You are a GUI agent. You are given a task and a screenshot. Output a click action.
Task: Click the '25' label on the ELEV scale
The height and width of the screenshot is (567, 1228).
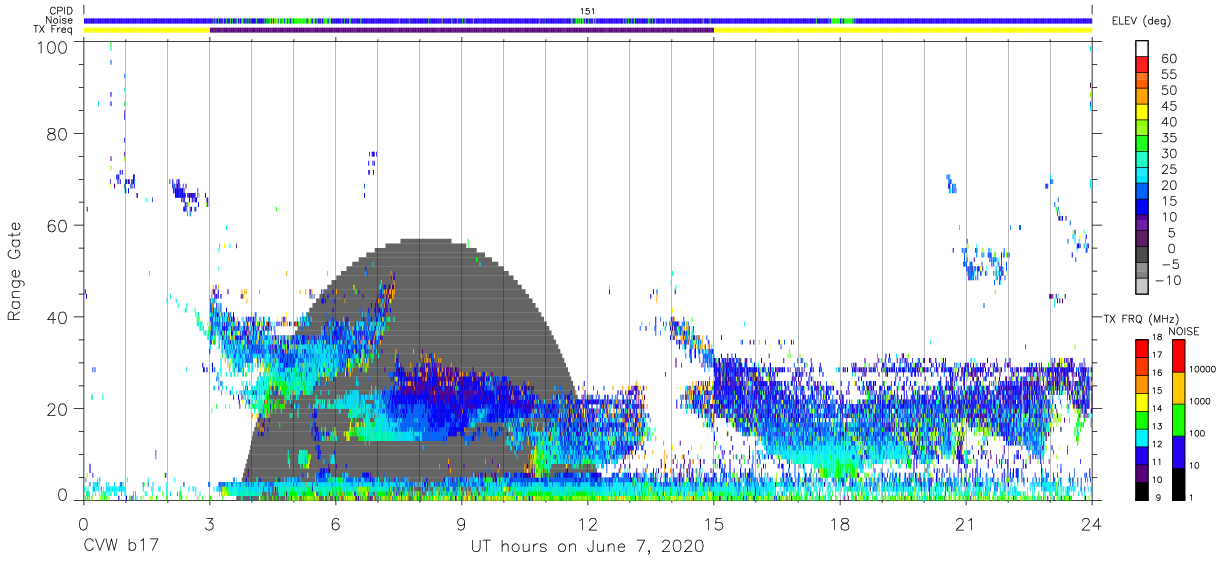(x=1168, y=170)
